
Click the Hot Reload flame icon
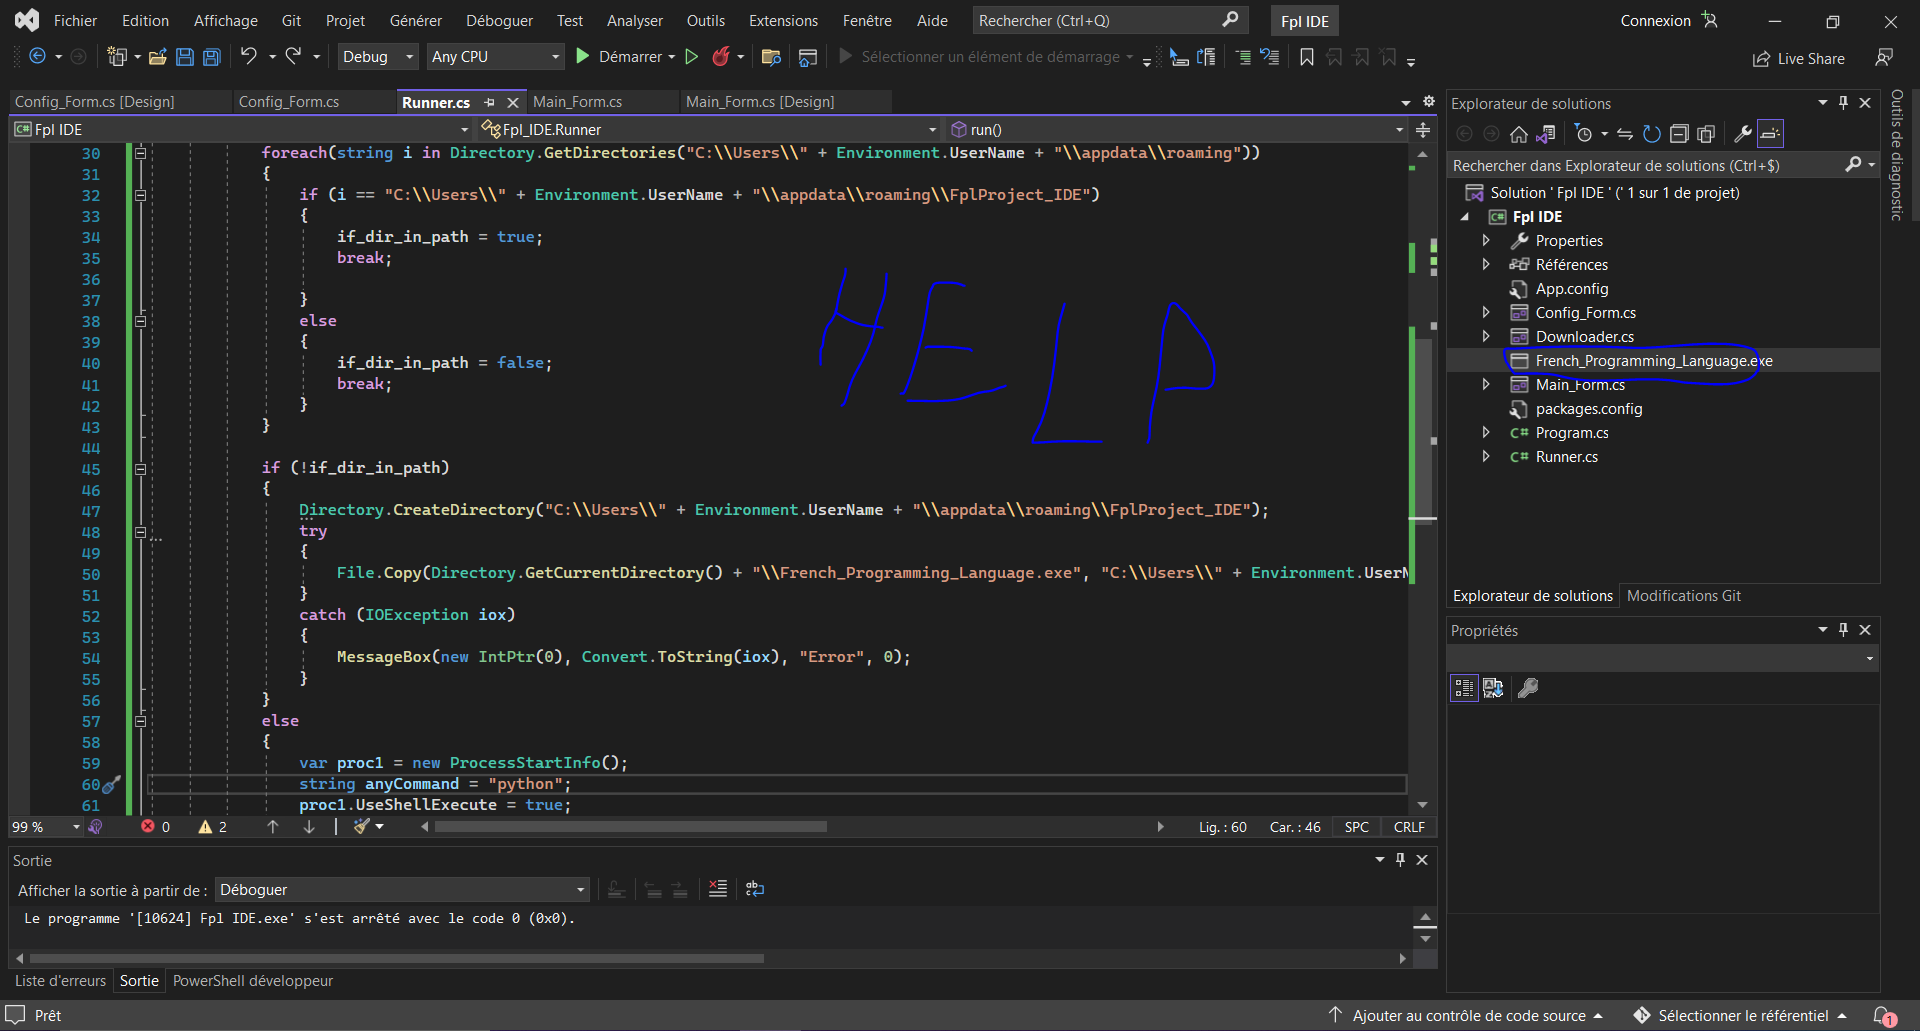click(x=720, y=57)
